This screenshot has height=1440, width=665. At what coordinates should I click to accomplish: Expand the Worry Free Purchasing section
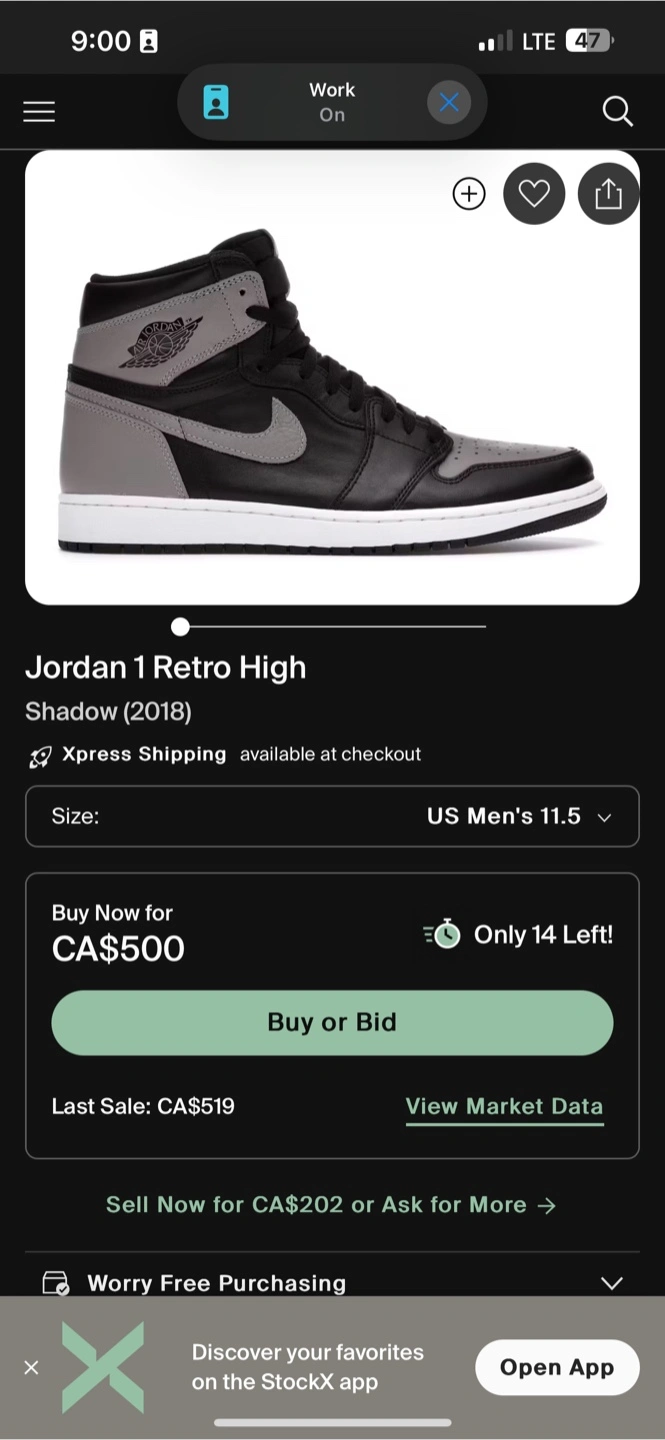[611, 1283]
